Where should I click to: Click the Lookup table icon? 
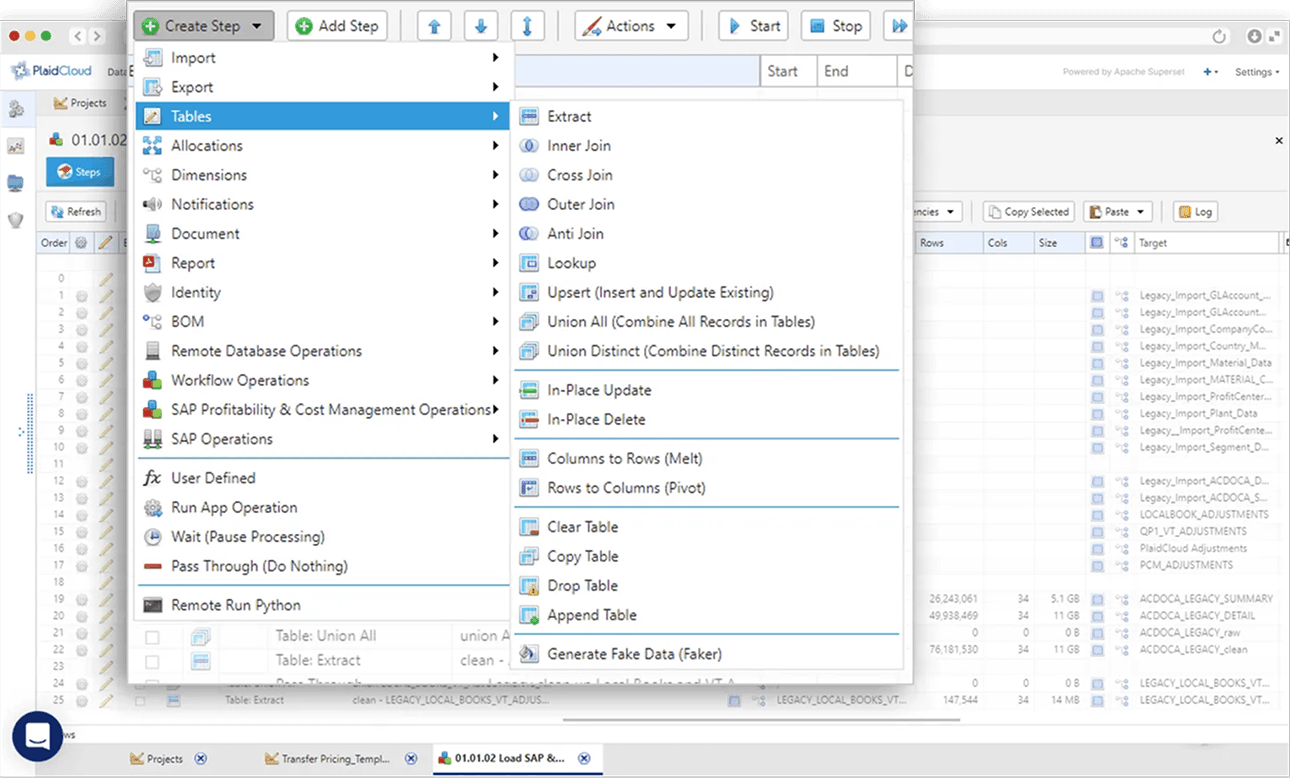(x=529, y=263)
